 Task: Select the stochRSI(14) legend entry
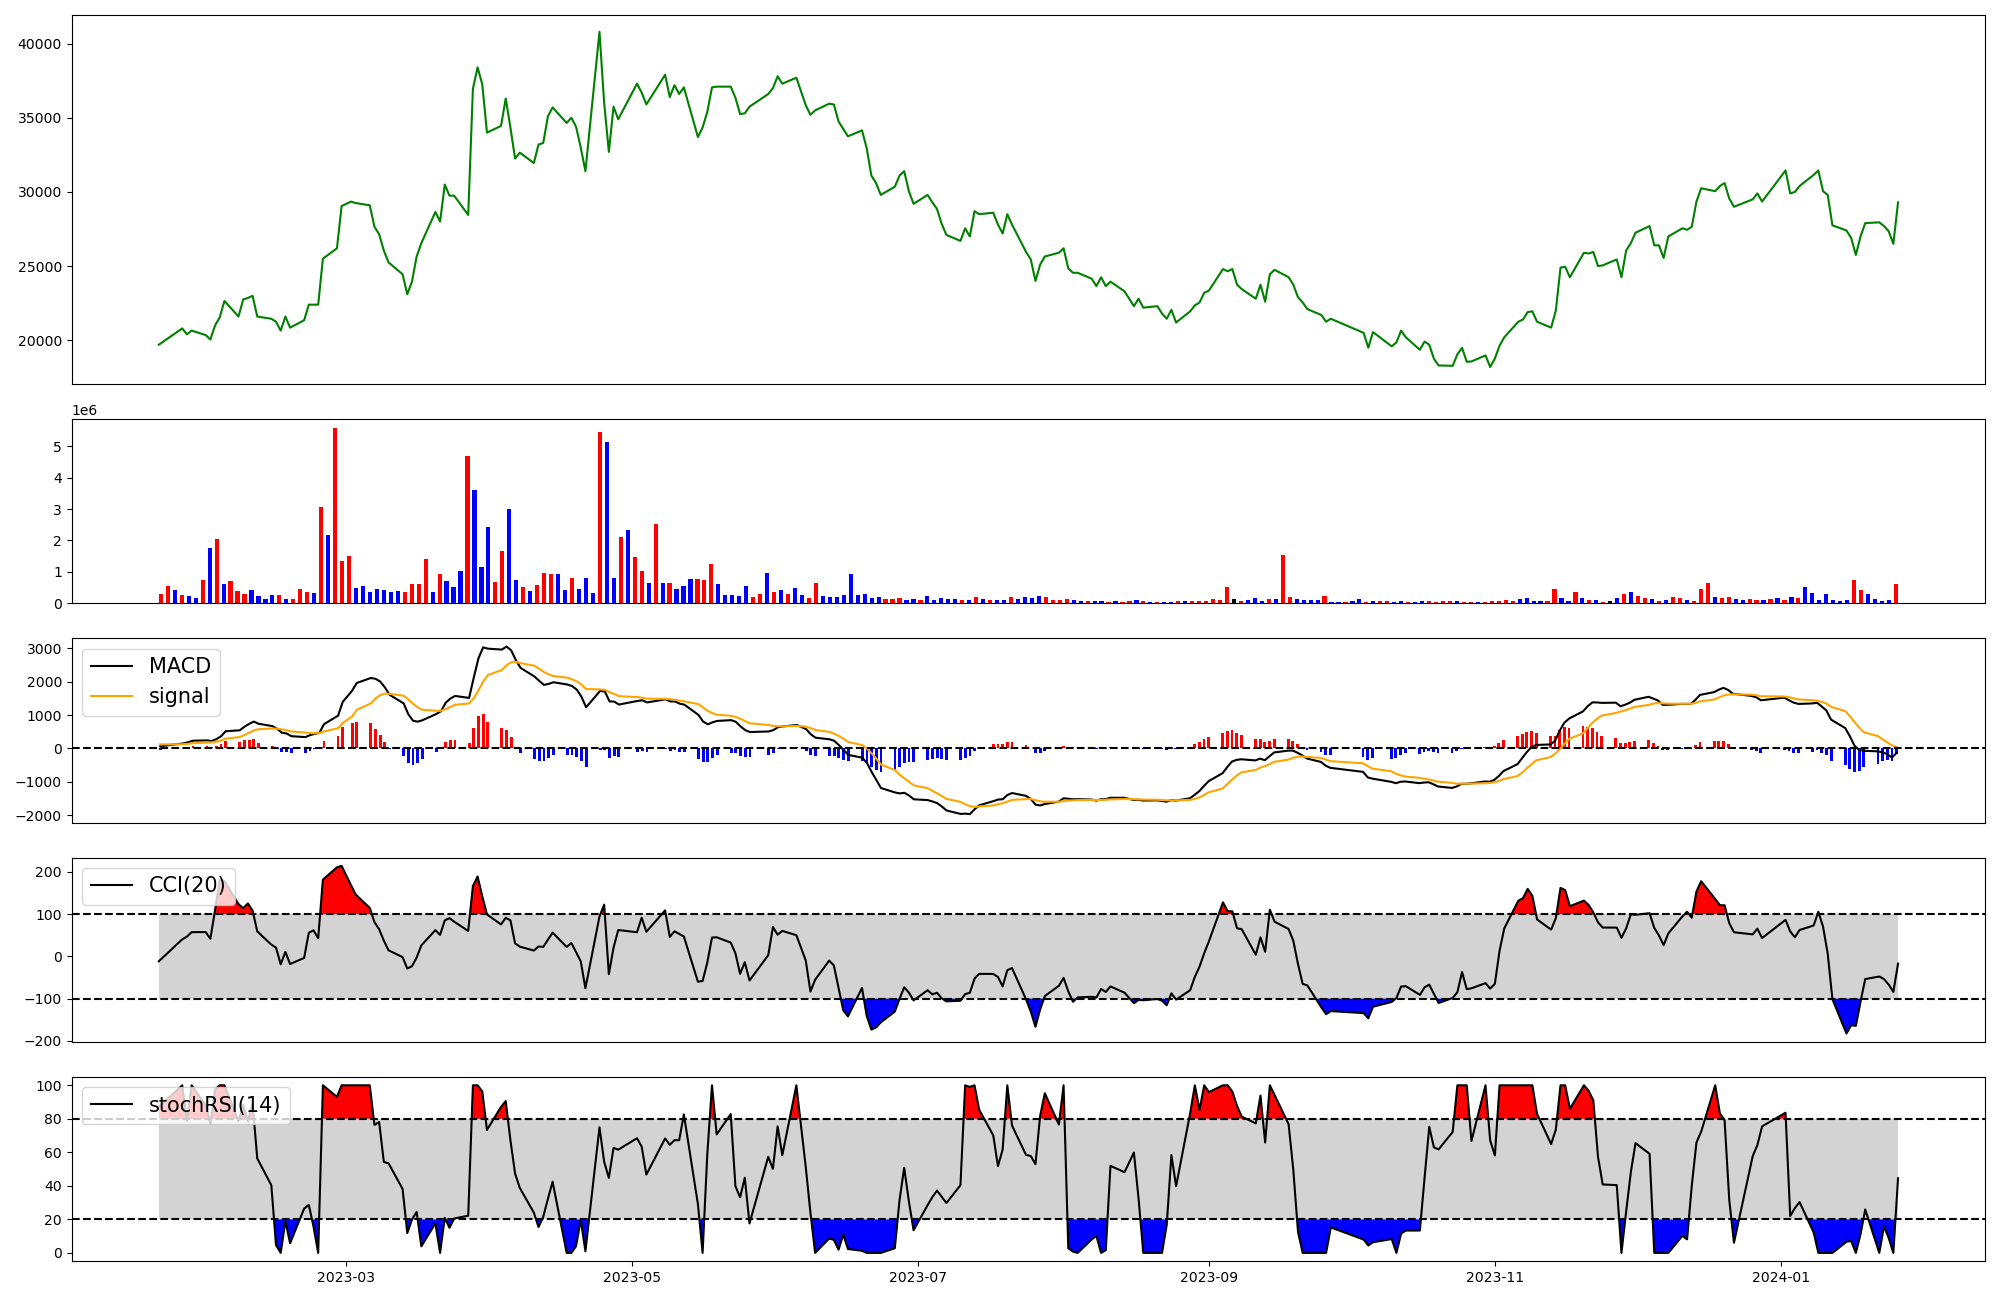tap(214, 1105)
